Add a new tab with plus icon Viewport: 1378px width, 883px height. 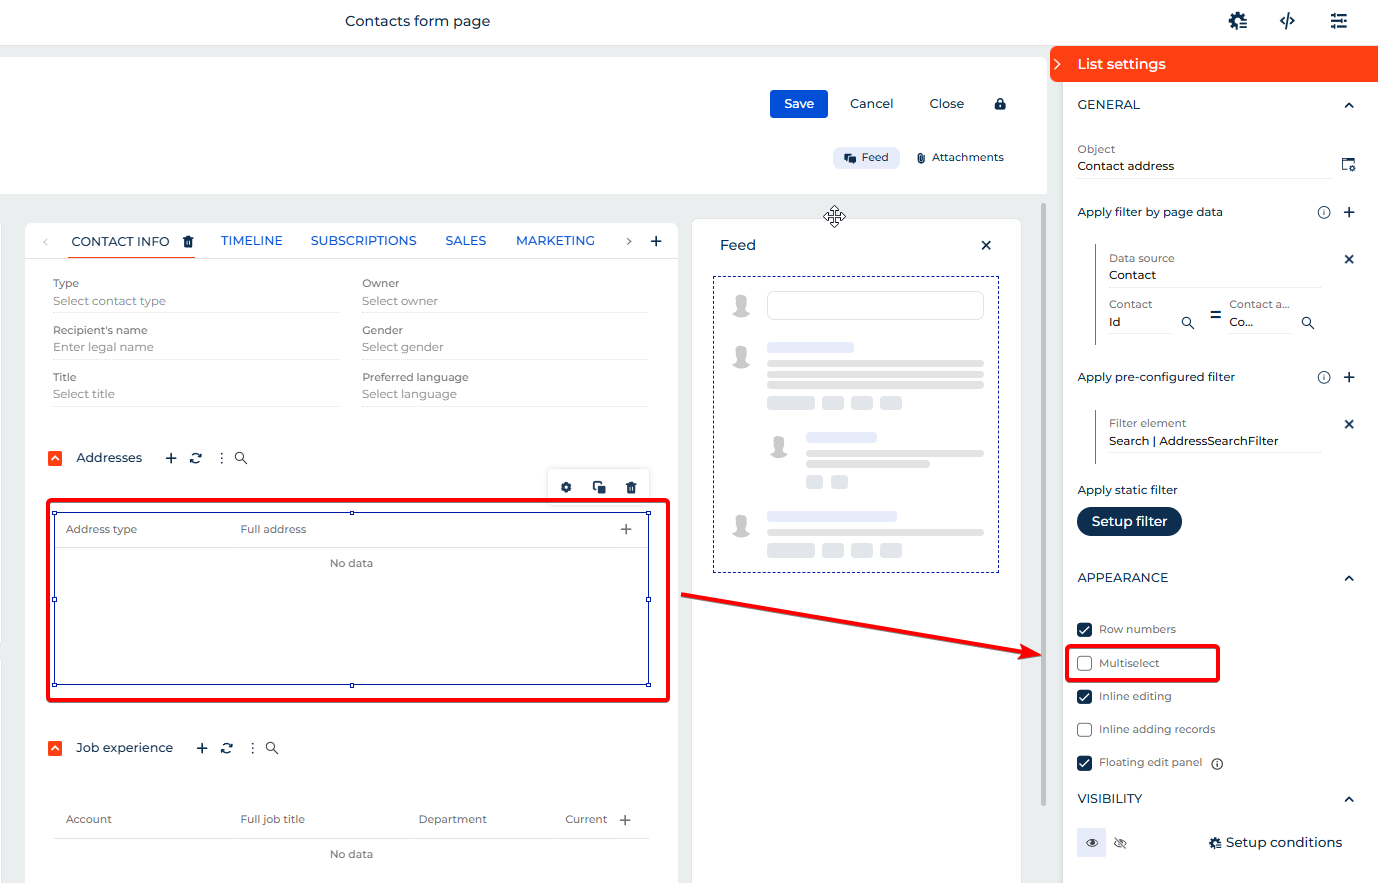click(656, 241)
